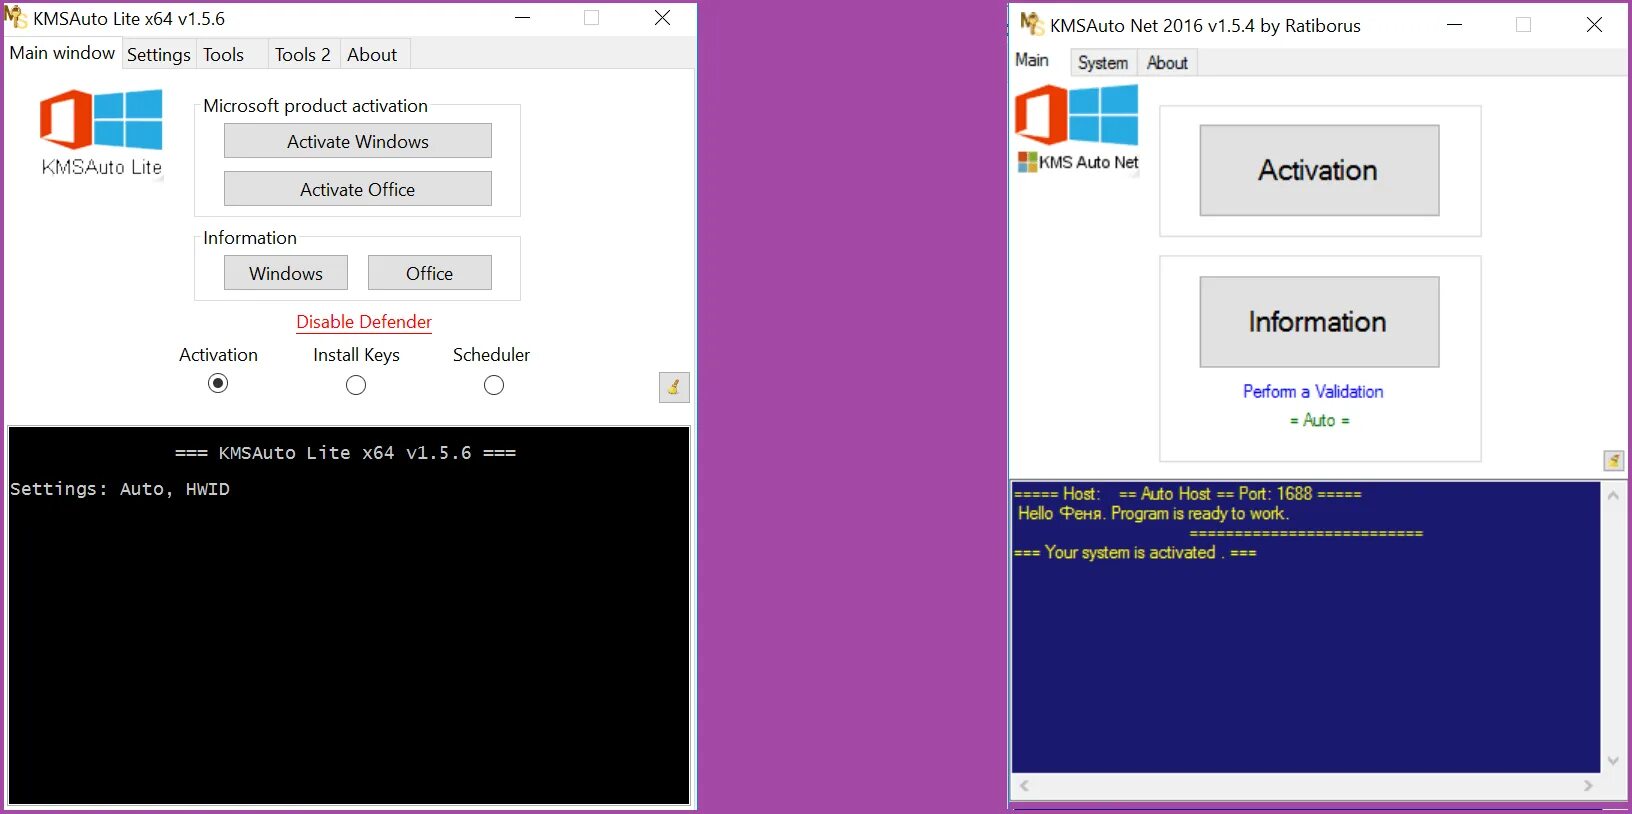Click the Activate Office button

358,189
